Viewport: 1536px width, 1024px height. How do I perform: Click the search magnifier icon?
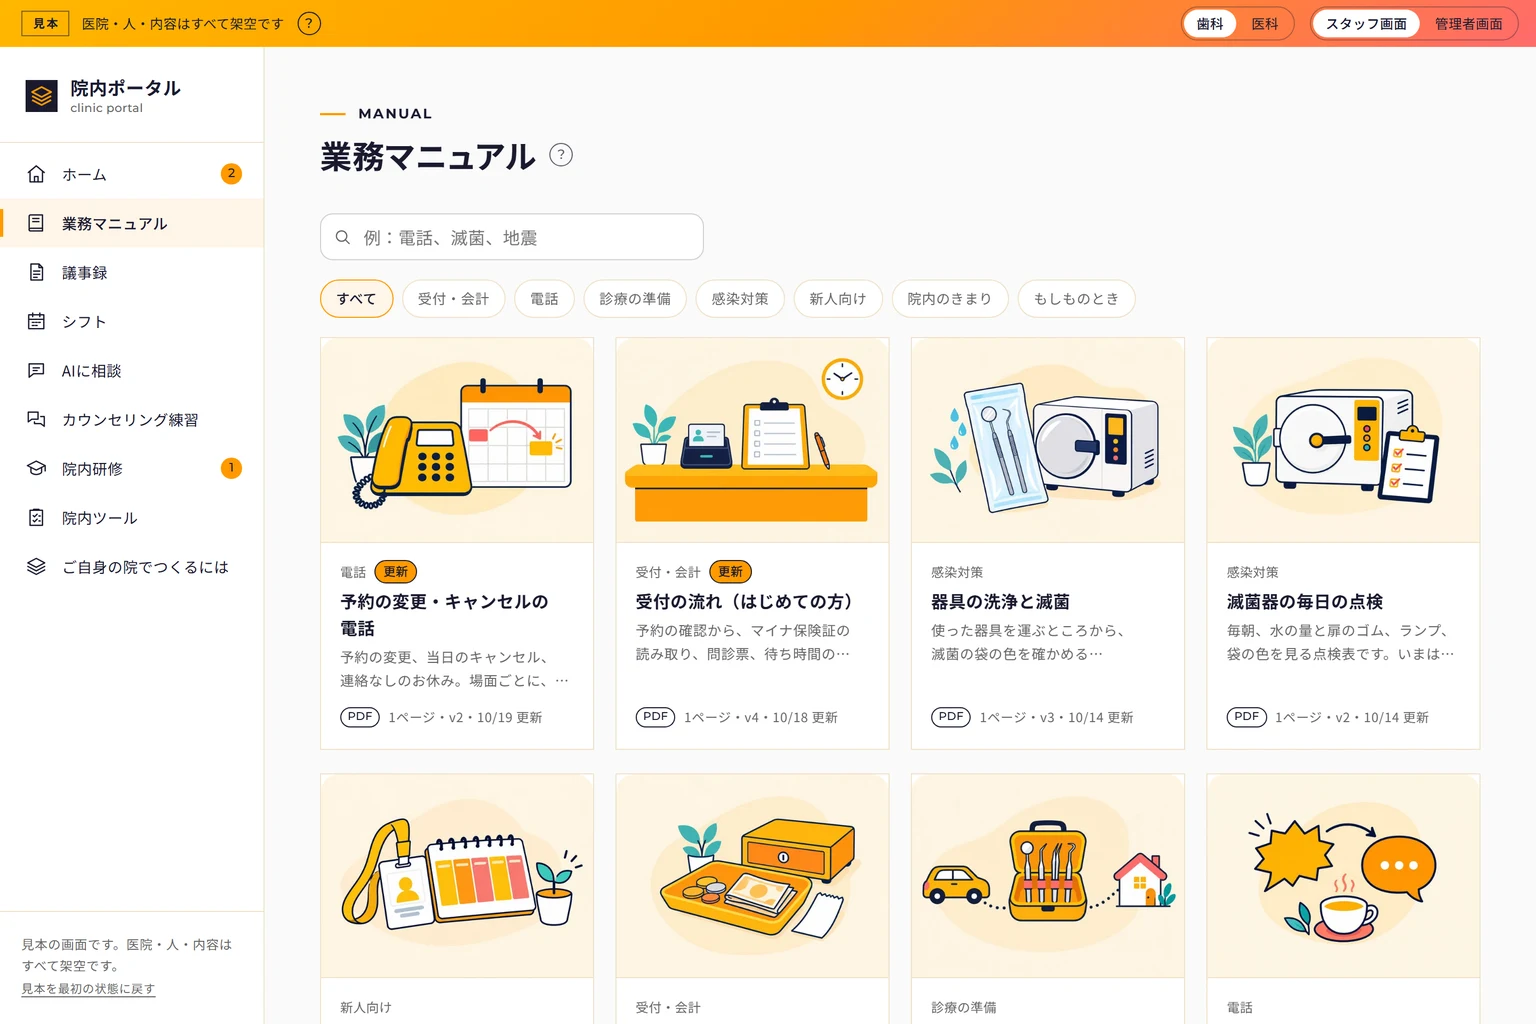point(342,237)
